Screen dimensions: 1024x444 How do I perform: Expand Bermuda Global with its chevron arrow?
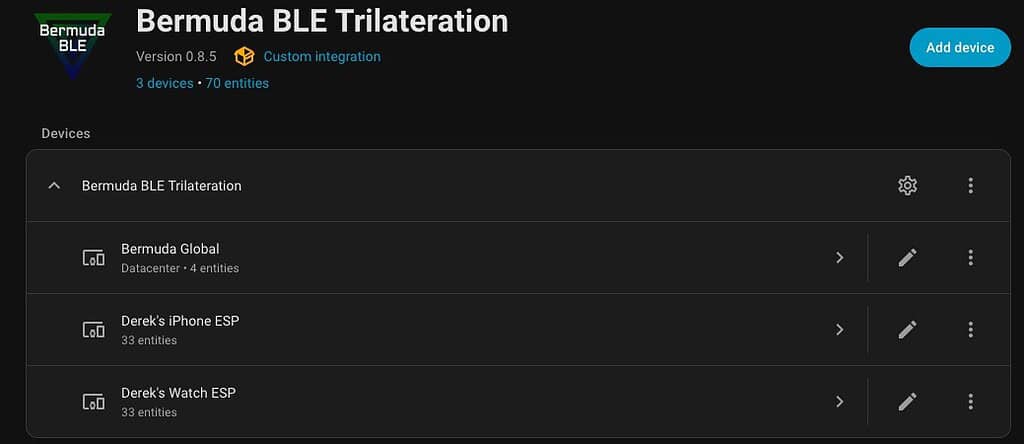(839, 257)
